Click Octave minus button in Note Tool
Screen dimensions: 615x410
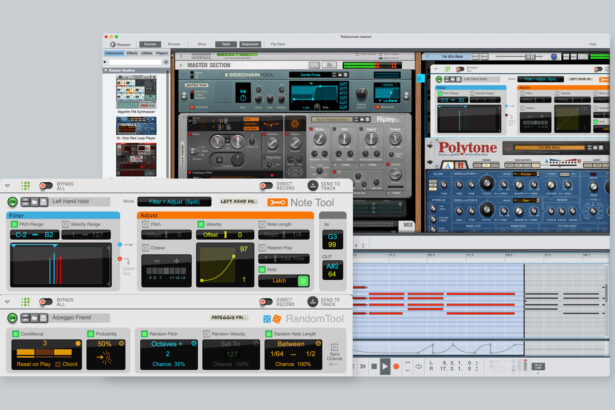pyautogui.click(x=157, y=261)
